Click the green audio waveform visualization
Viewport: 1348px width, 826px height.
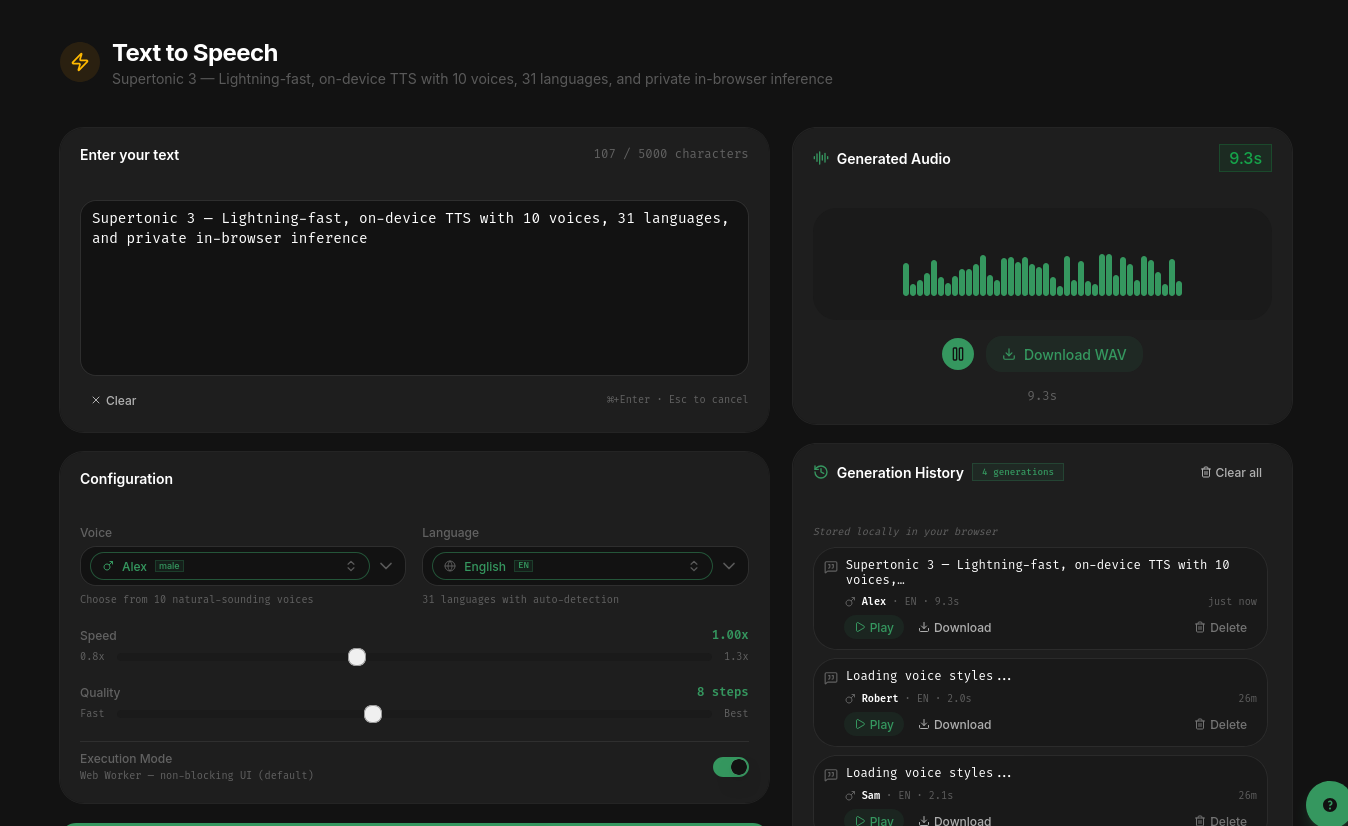pos(1042,275)
